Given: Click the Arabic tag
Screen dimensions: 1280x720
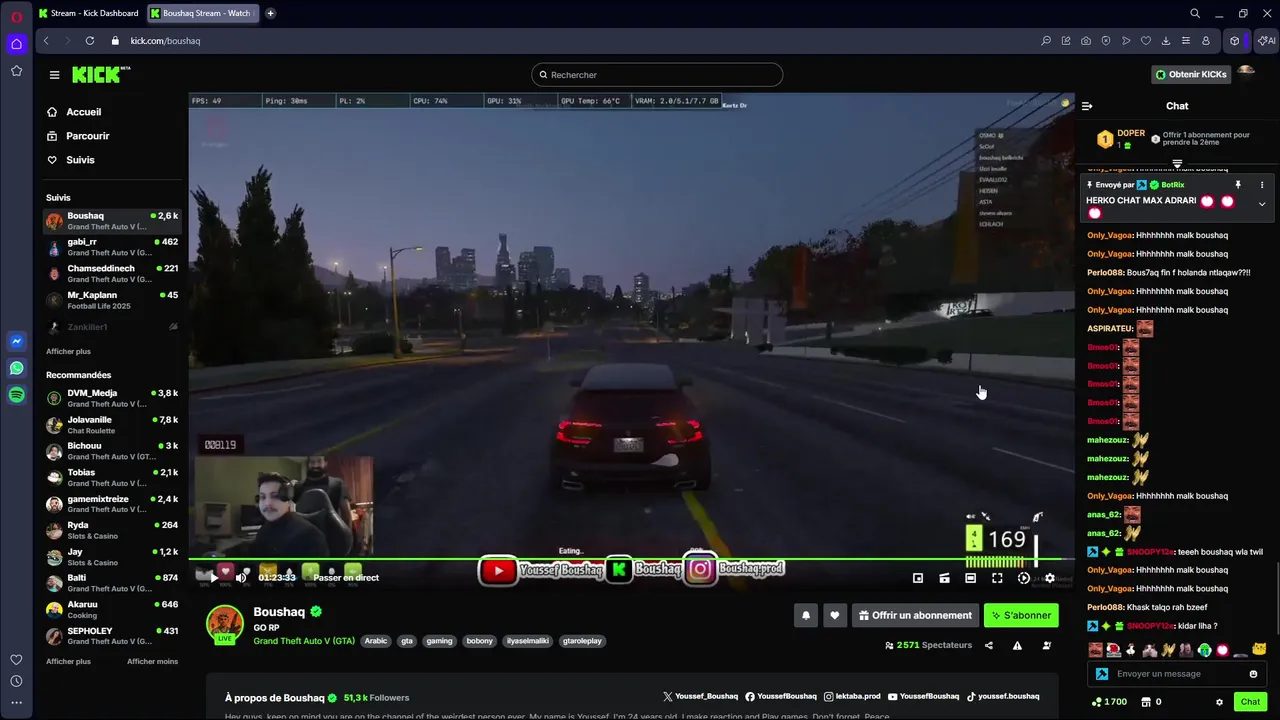Looking at the screenshot, I should tap(375, 641).
